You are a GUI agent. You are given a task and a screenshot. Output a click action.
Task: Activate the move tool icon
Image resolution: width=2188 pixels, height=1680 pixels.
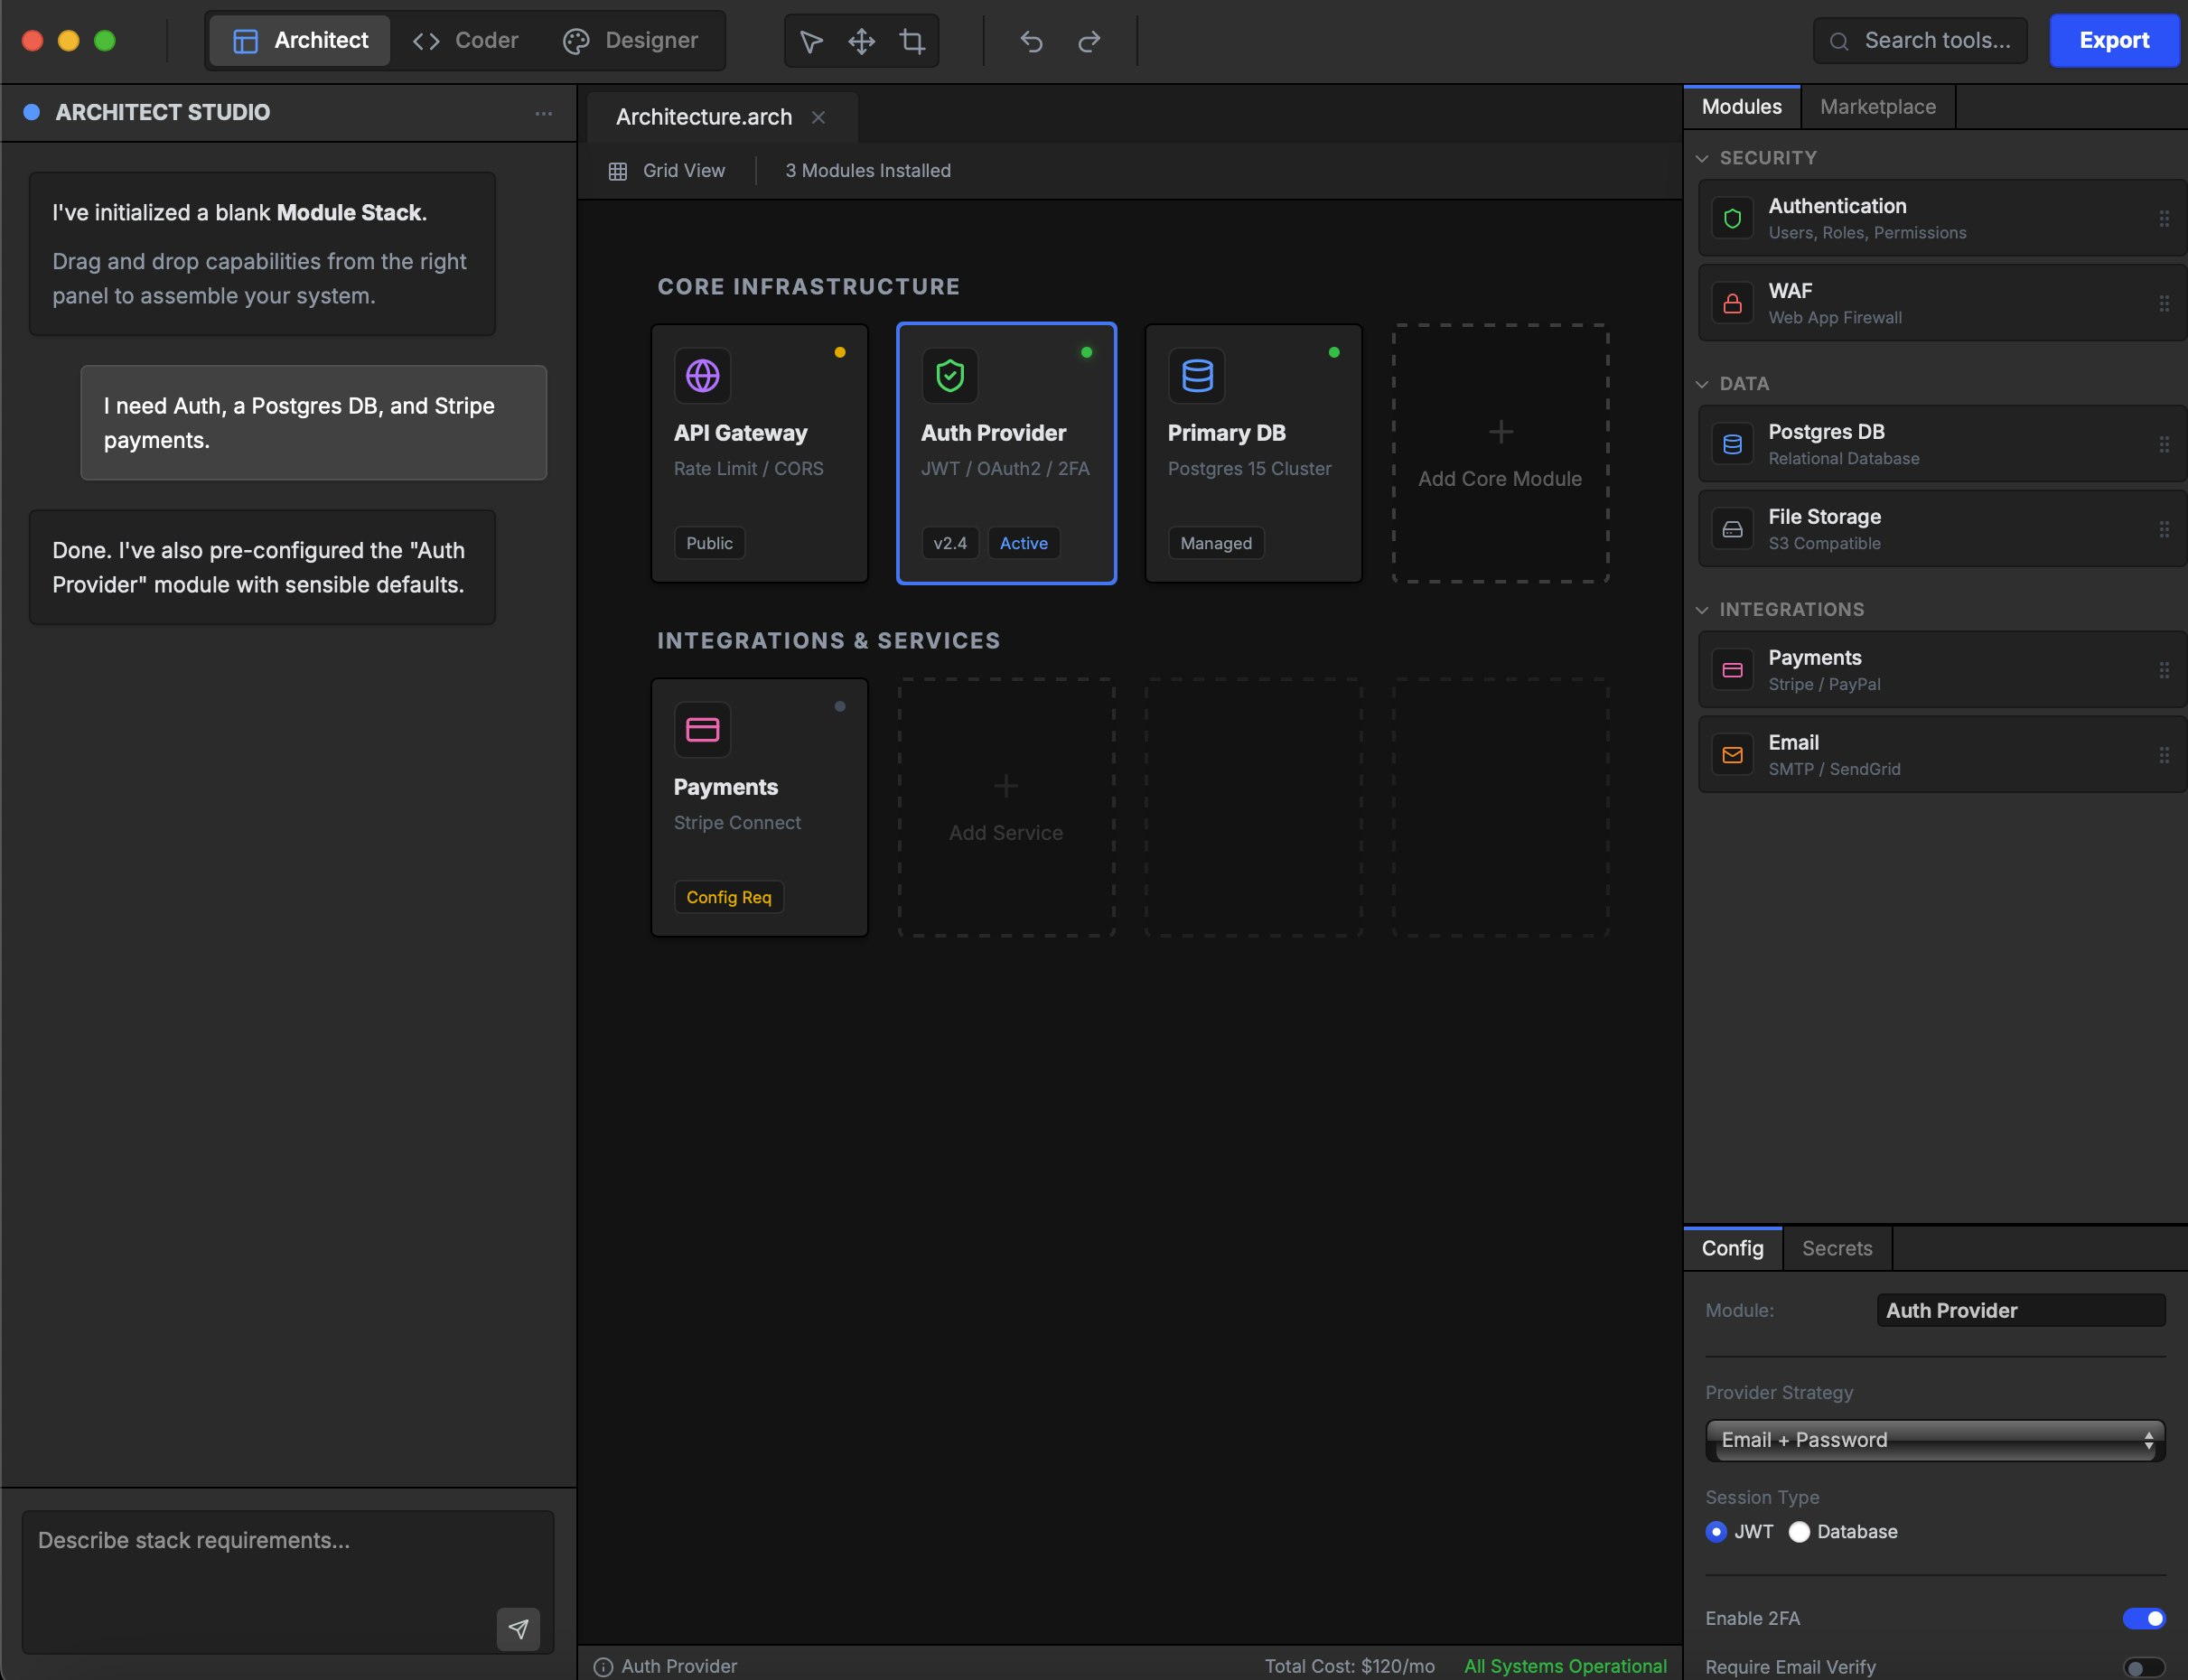[861, 41]
